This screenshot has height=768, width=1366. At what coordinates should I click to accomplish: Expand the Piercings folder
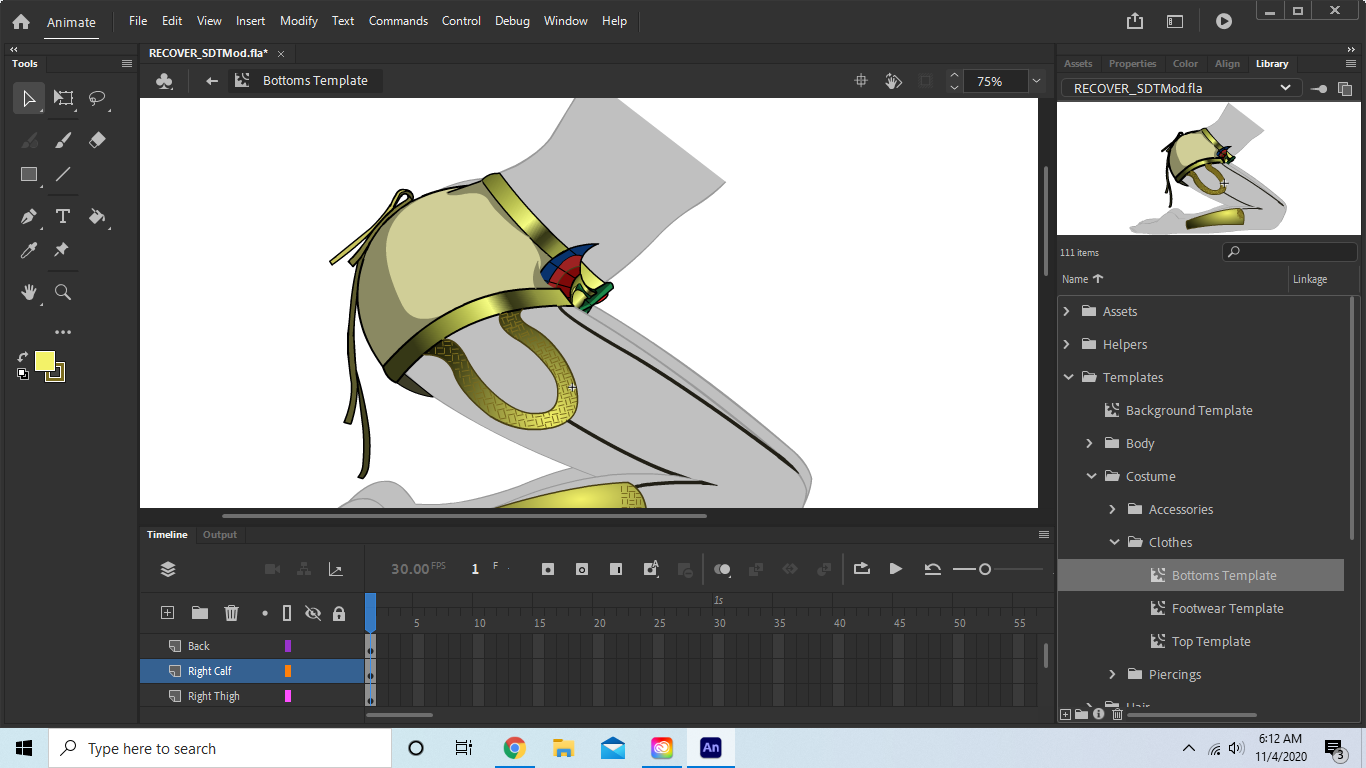pos(1112,674)
